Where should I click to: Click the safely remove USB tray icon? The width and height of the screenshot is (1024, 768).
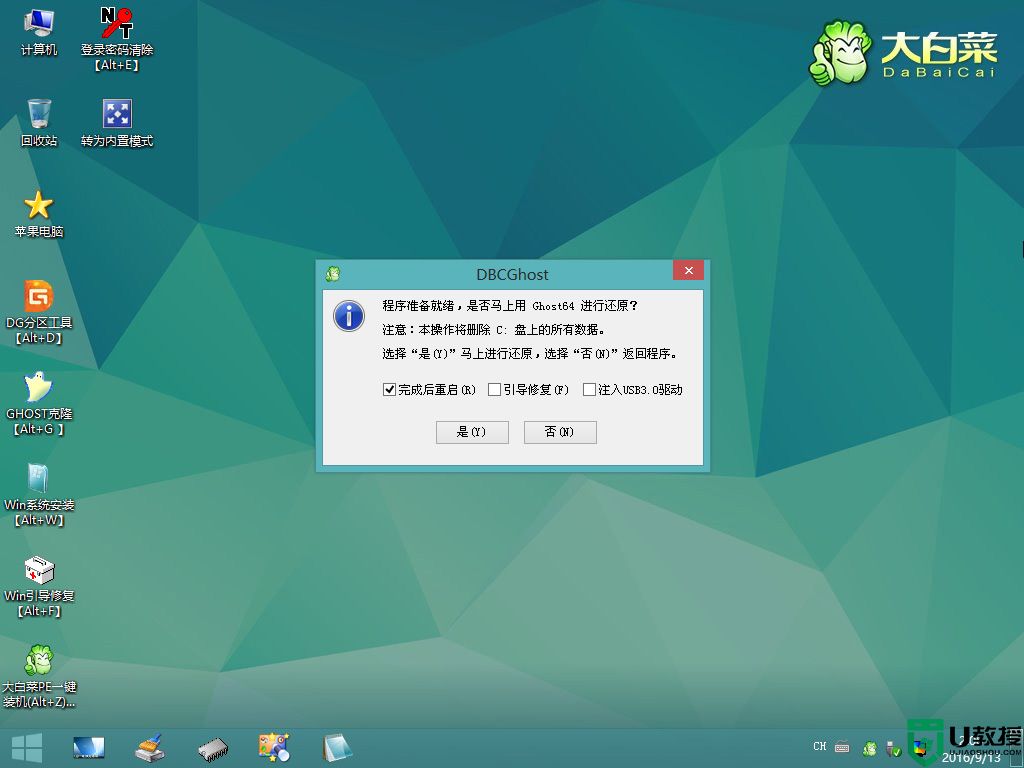click(x=893, y=748)
